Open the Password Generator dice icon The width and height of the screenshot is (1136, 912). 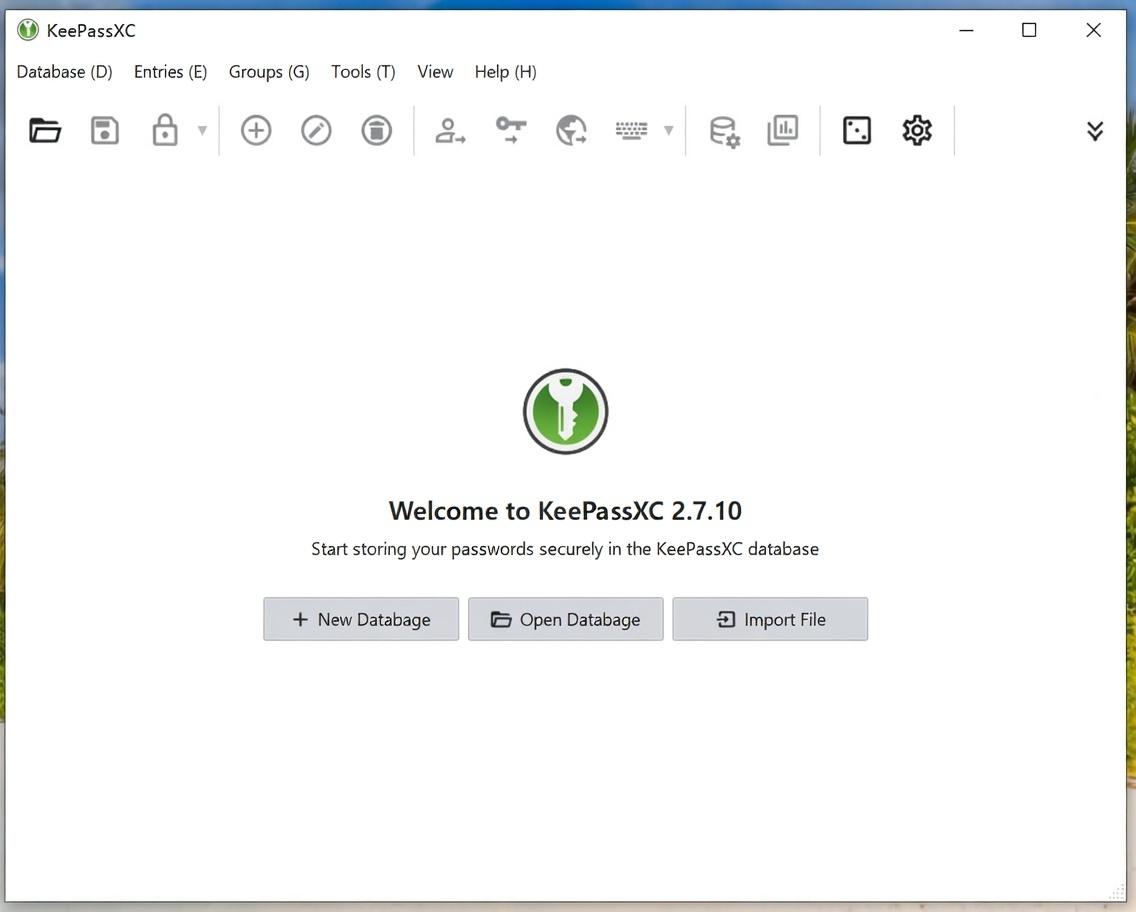[857, 130]
